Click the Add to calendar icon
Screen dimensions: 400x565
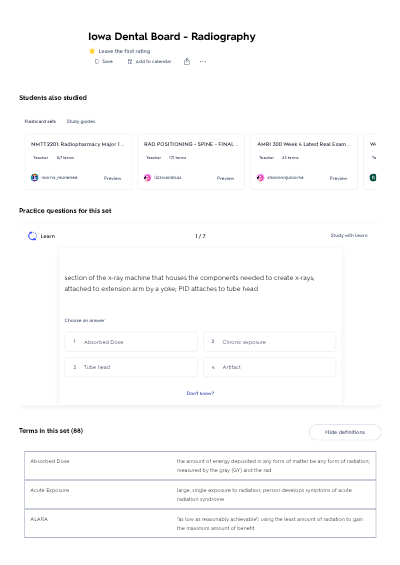[130, 62]
